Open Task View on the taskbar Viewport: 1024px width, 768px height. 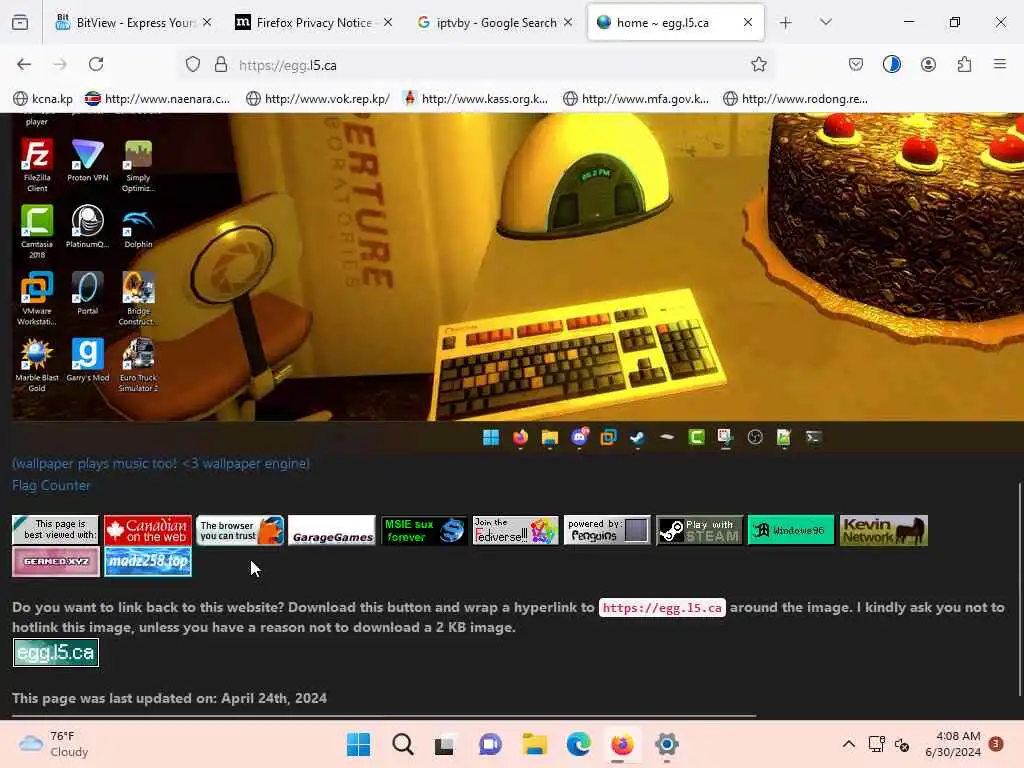click(445, 744)
